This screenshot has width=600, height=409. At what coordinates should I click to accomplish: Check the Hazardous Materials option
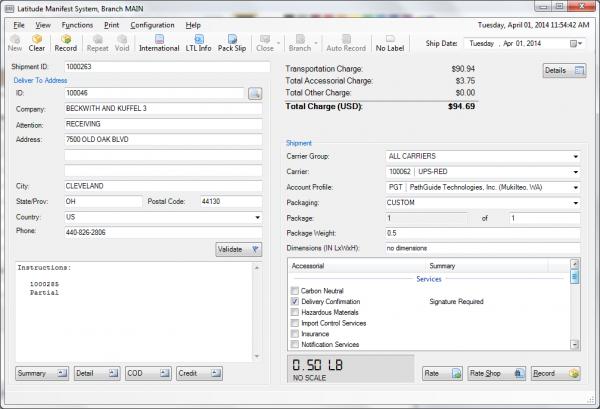click(x=294, y=312)
